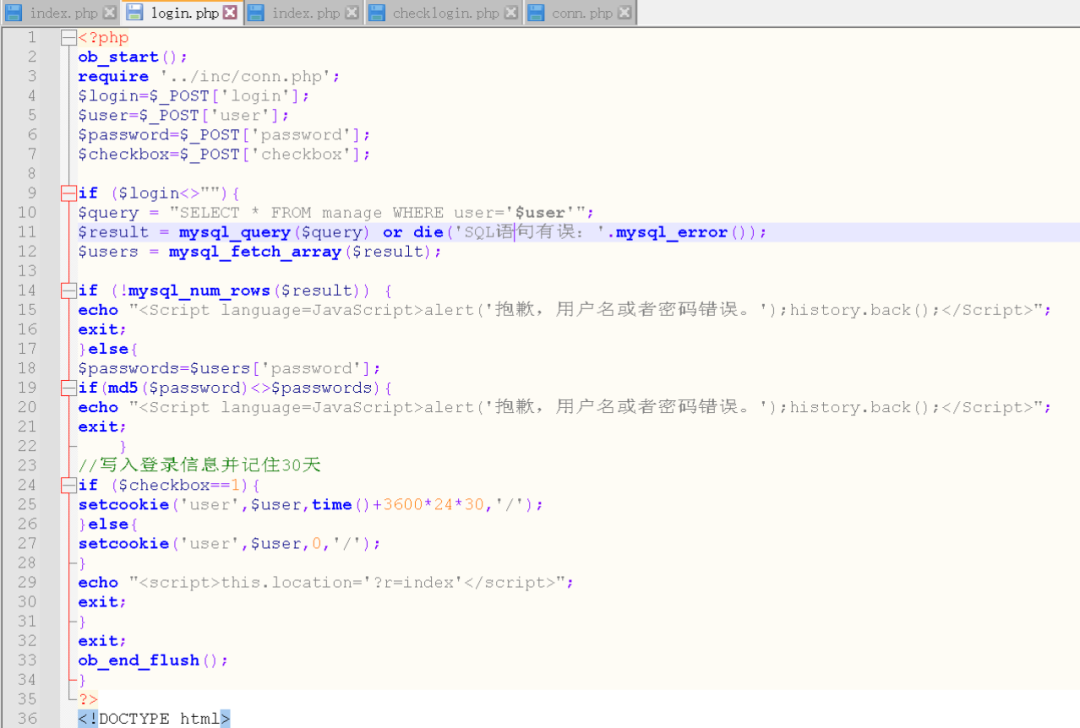Close the conn.php tab
The image size is (1080, 728).
click(x=625, y=12)
